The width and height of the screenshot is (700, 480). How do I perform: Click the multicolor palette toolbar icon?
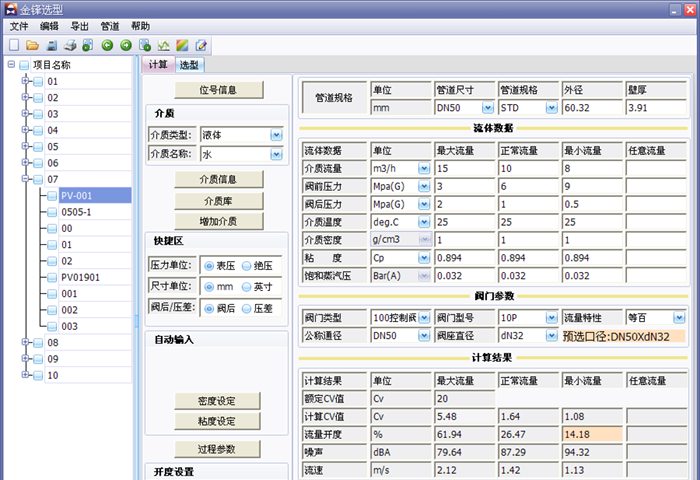(x=182, y=45)
